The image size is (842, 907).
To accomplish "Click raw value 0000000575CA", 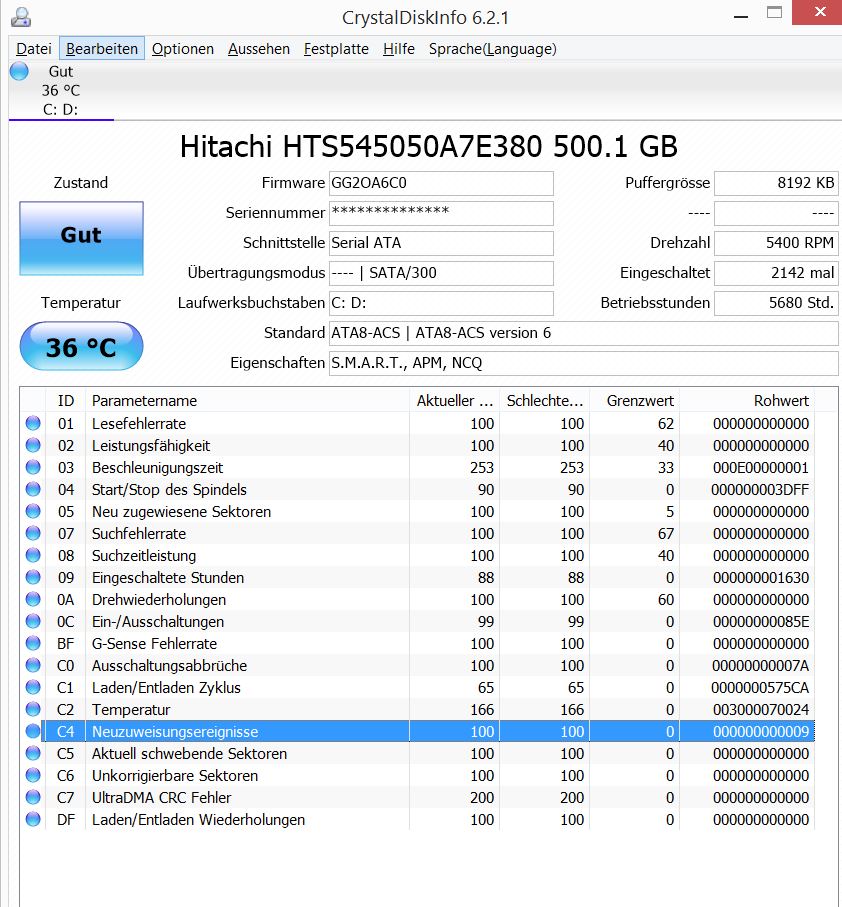I will tap(760, 687).
